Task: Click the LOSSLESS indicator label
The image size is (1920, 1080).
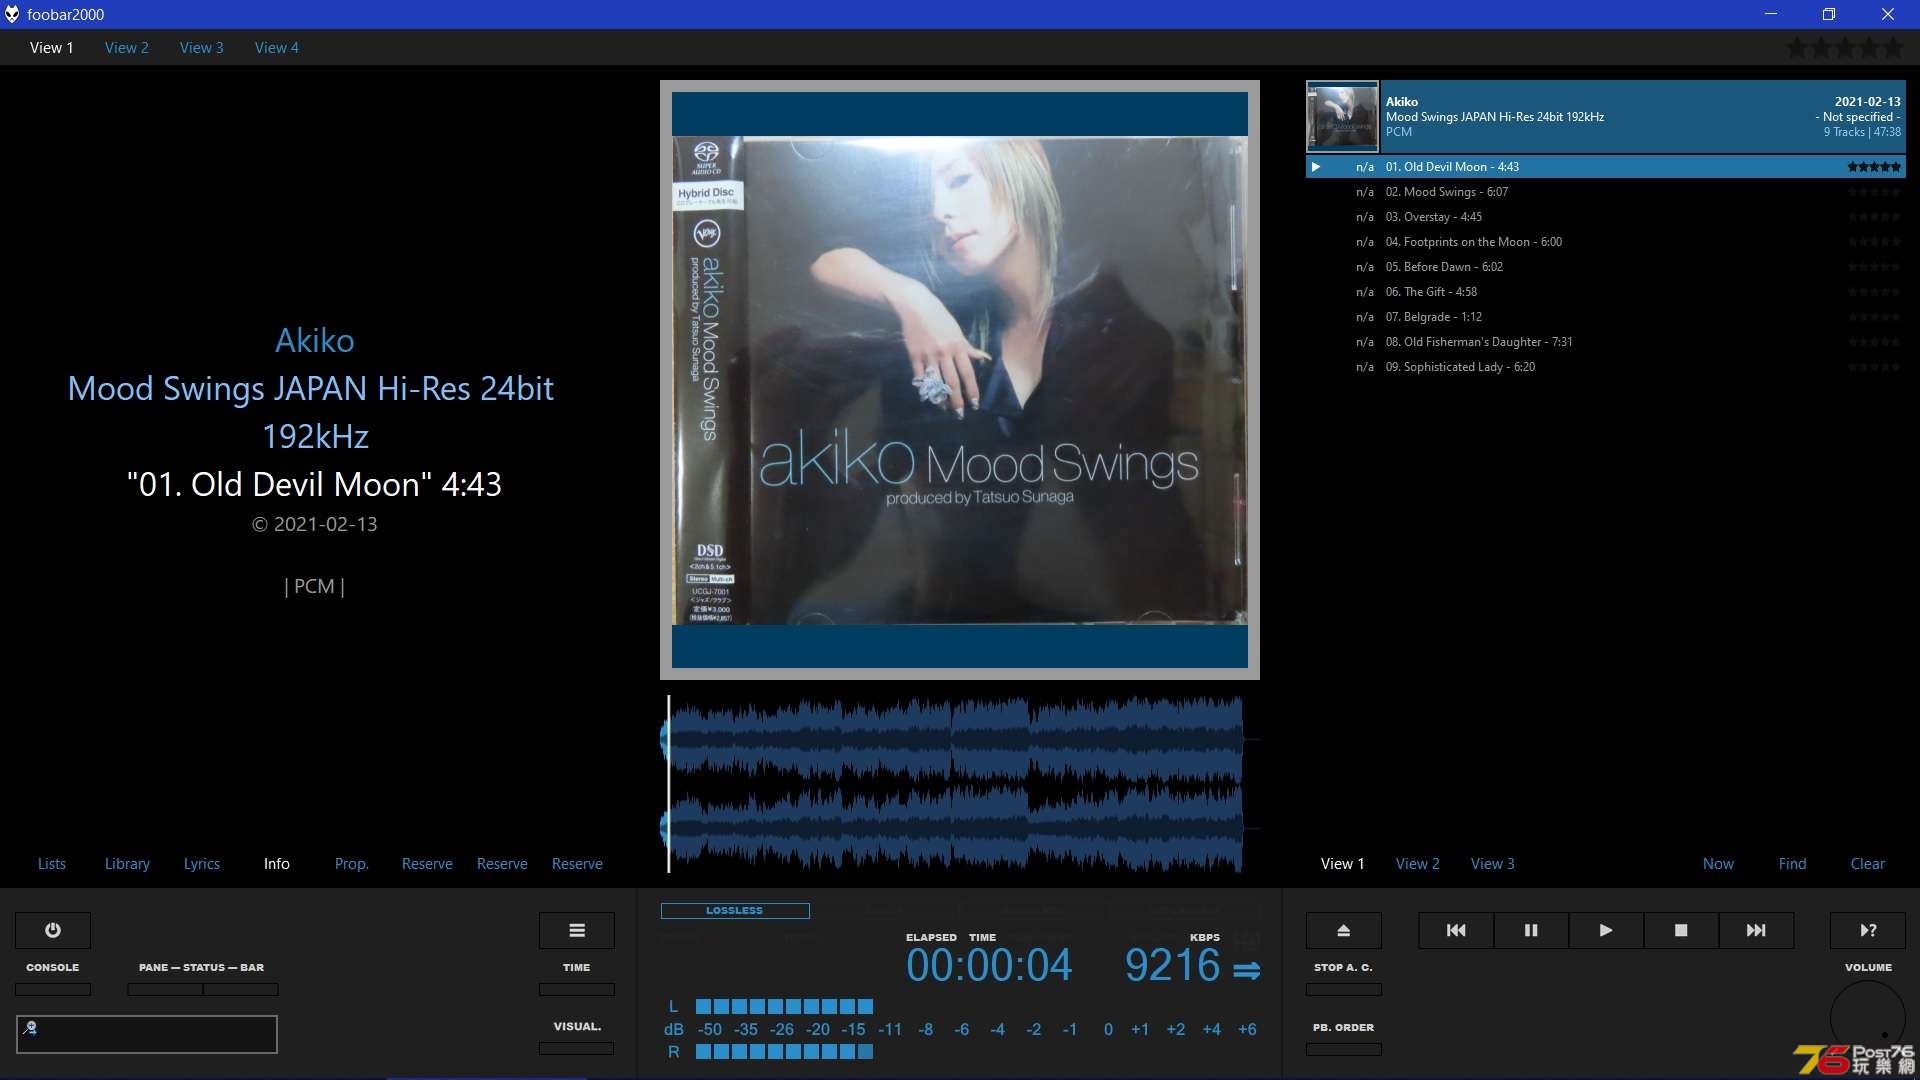Action: click(735, 911)
